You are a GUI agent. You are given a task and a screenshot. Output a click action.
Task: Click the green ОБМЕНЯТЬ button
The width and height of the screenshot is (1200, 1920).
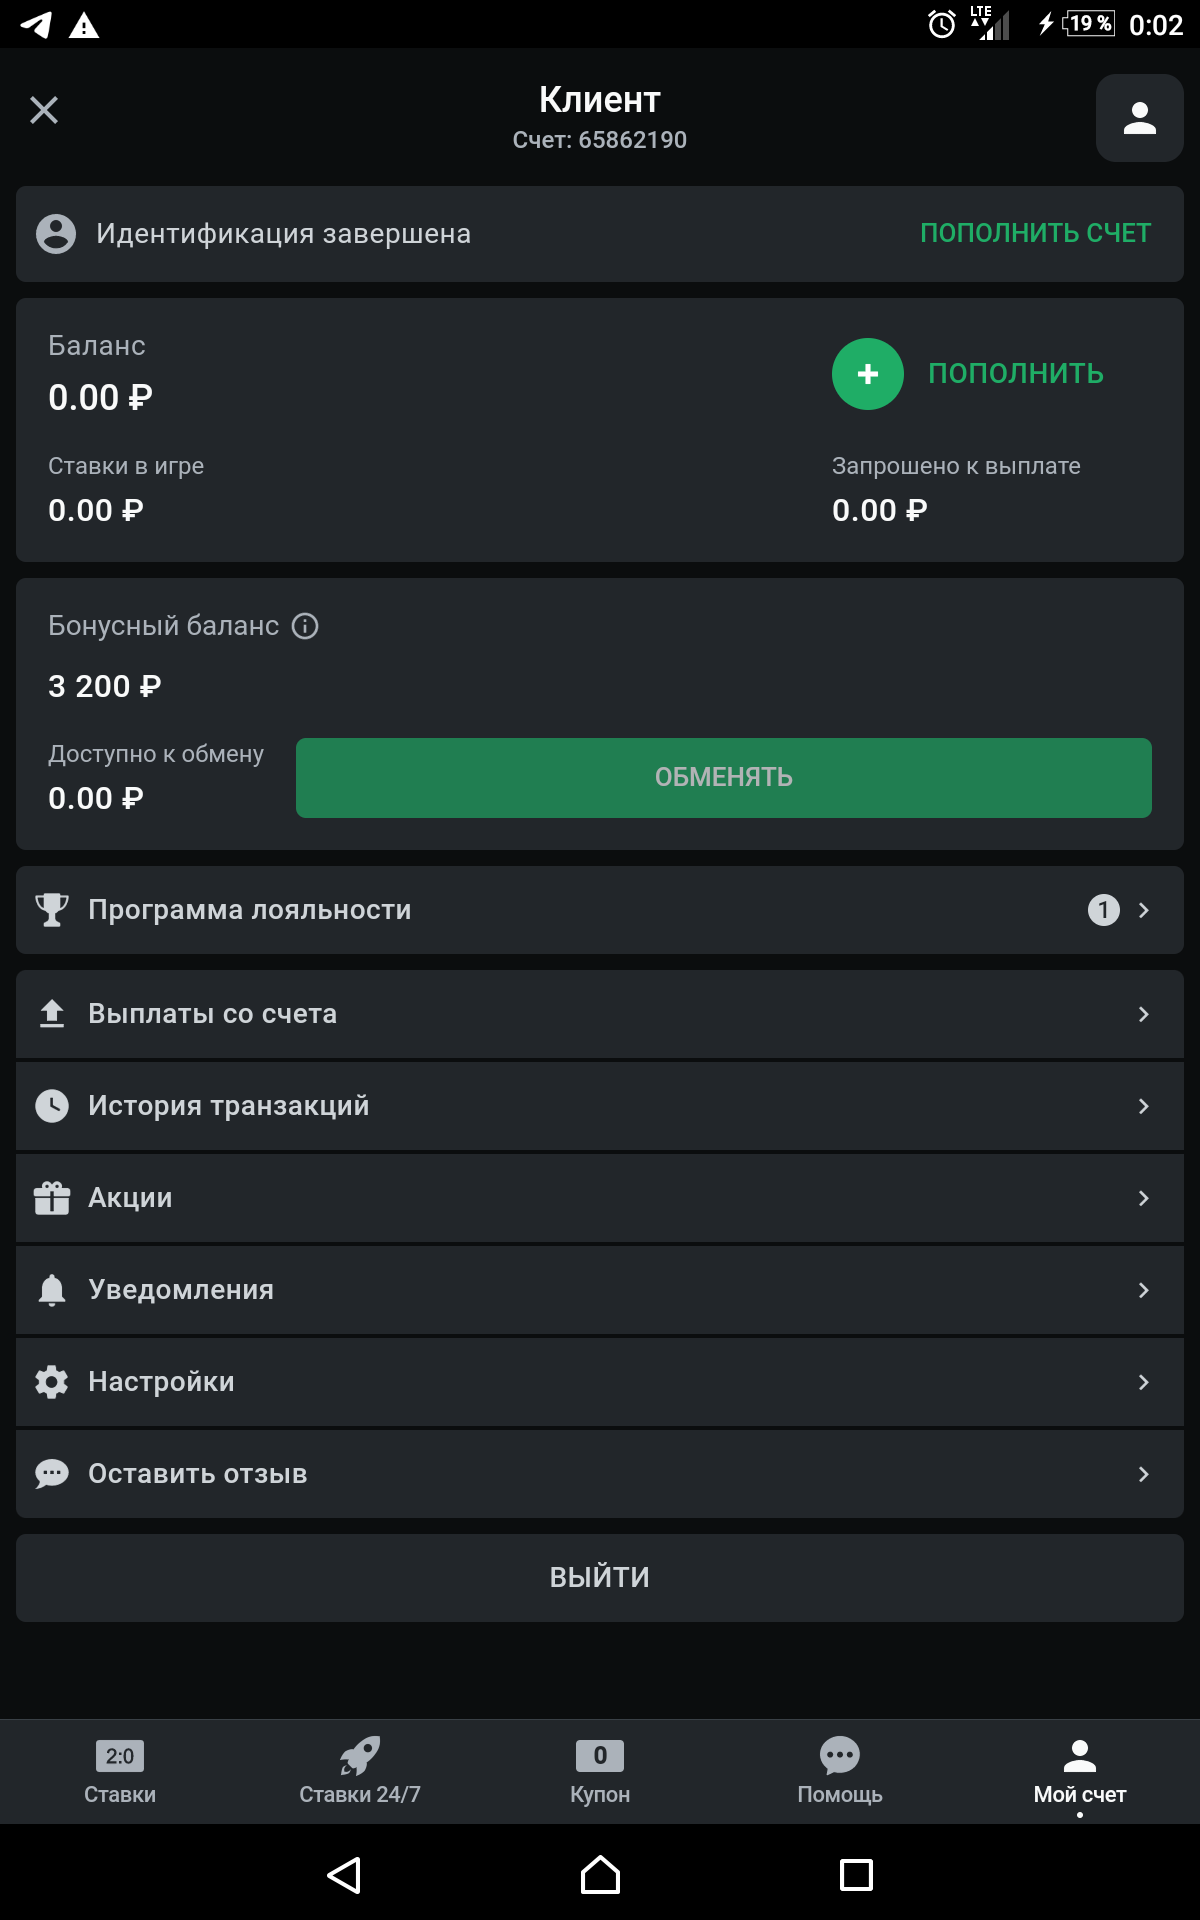(x=724, y=778)
